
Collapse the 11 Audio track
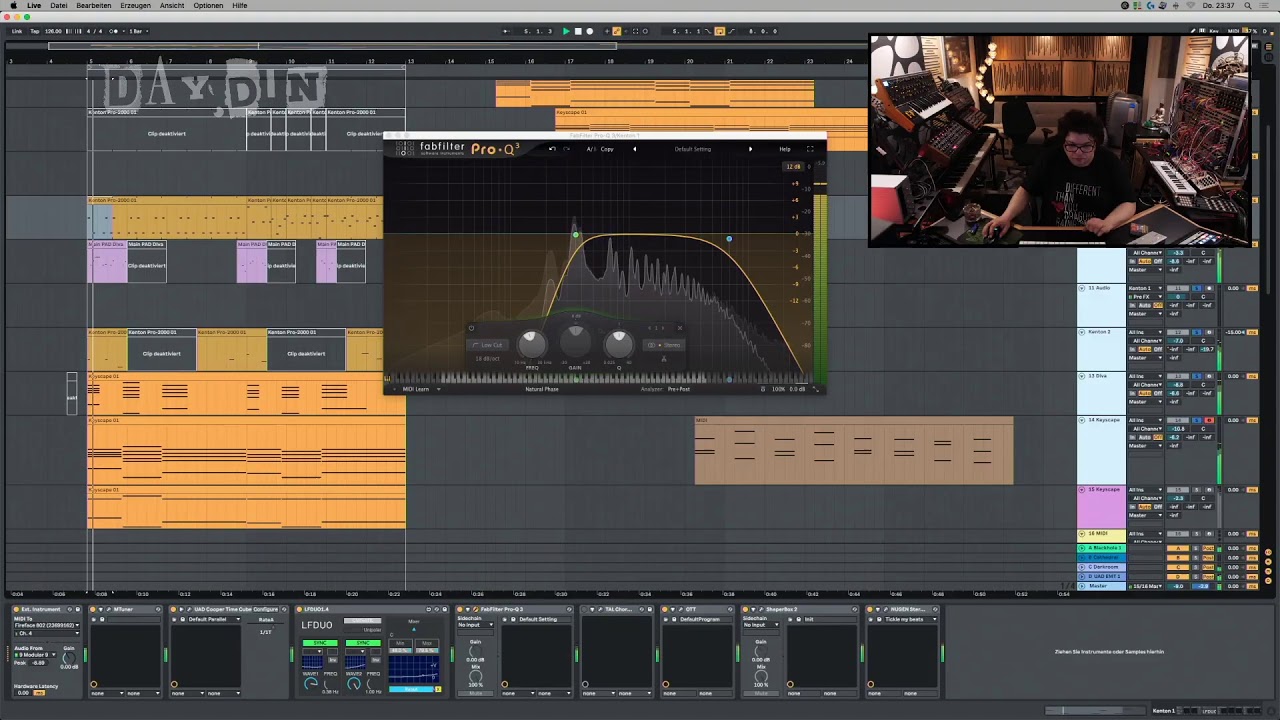(1082, 288)
